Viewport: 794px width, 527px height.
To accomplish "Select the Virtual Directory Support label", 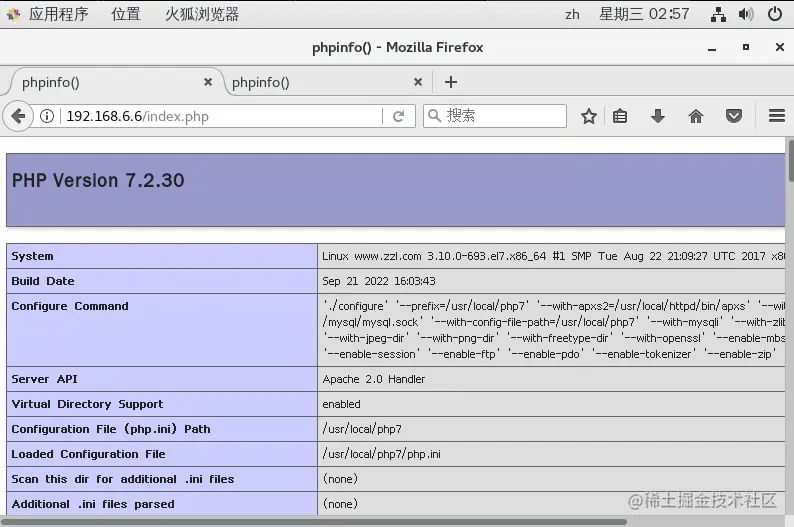I will [87, 404].
